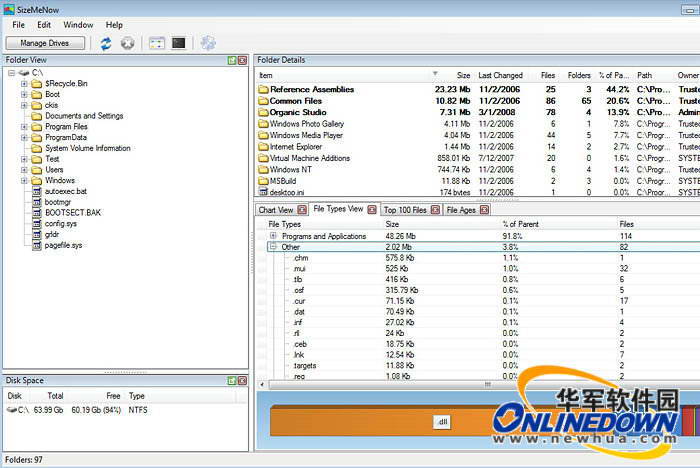
Task: Expand the Windows folder node
Action: click(25, 180)
